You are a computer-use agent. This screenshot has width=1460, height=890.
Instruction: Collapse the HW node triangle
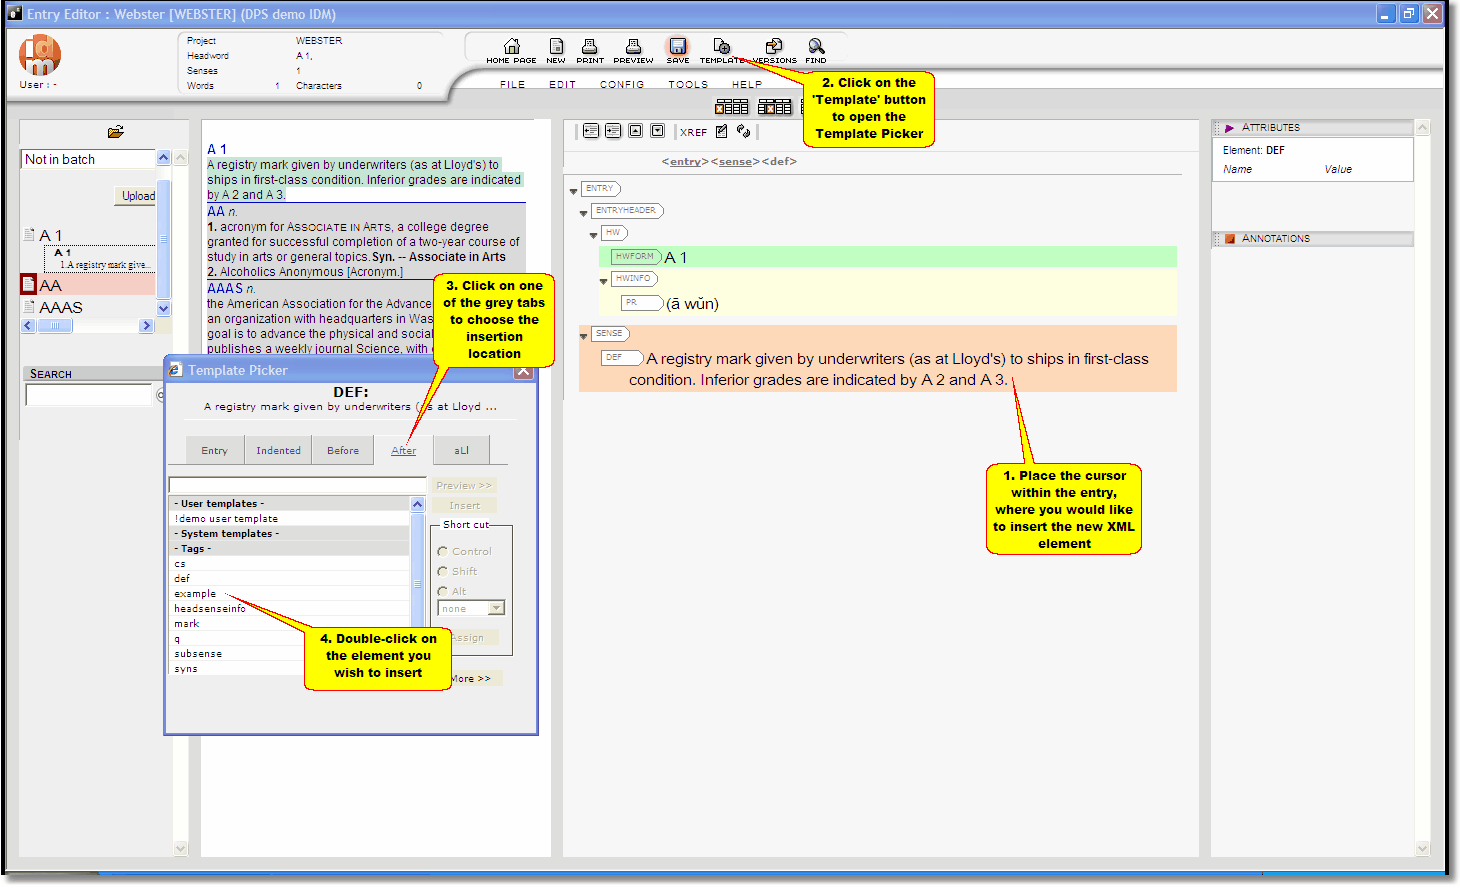click(594, 235)
